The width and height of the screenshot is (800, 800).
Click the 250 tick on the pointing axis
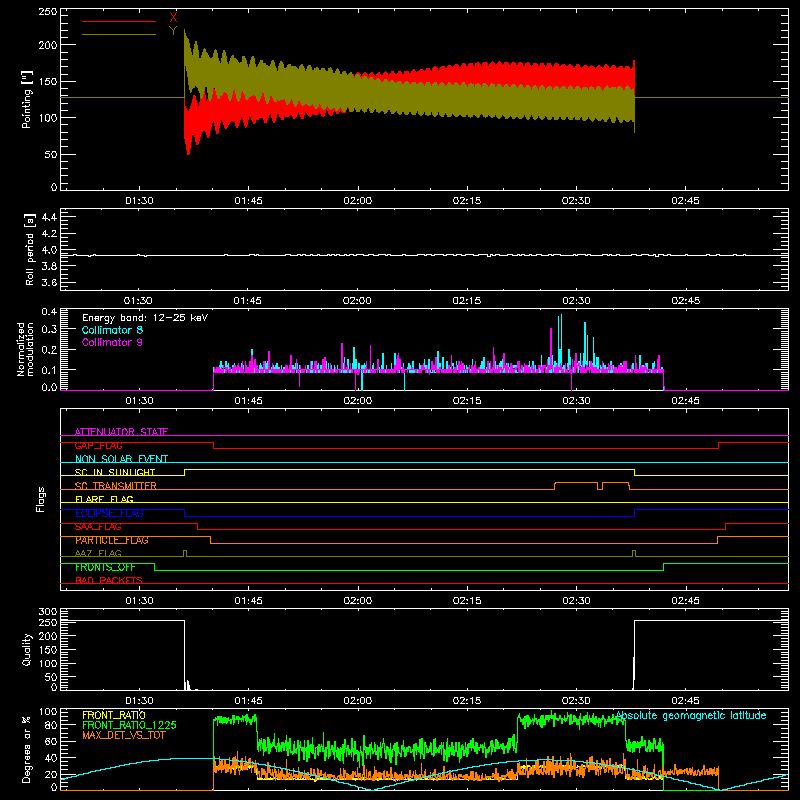48,12
